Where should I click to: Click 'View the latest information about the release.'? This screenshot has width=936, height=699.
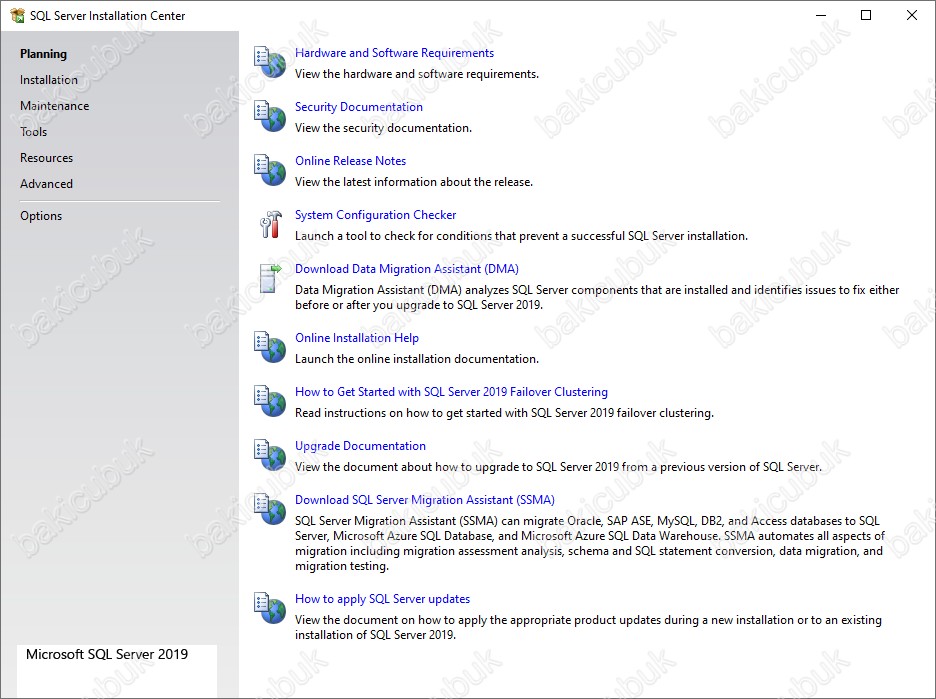(x=414, y=182)
